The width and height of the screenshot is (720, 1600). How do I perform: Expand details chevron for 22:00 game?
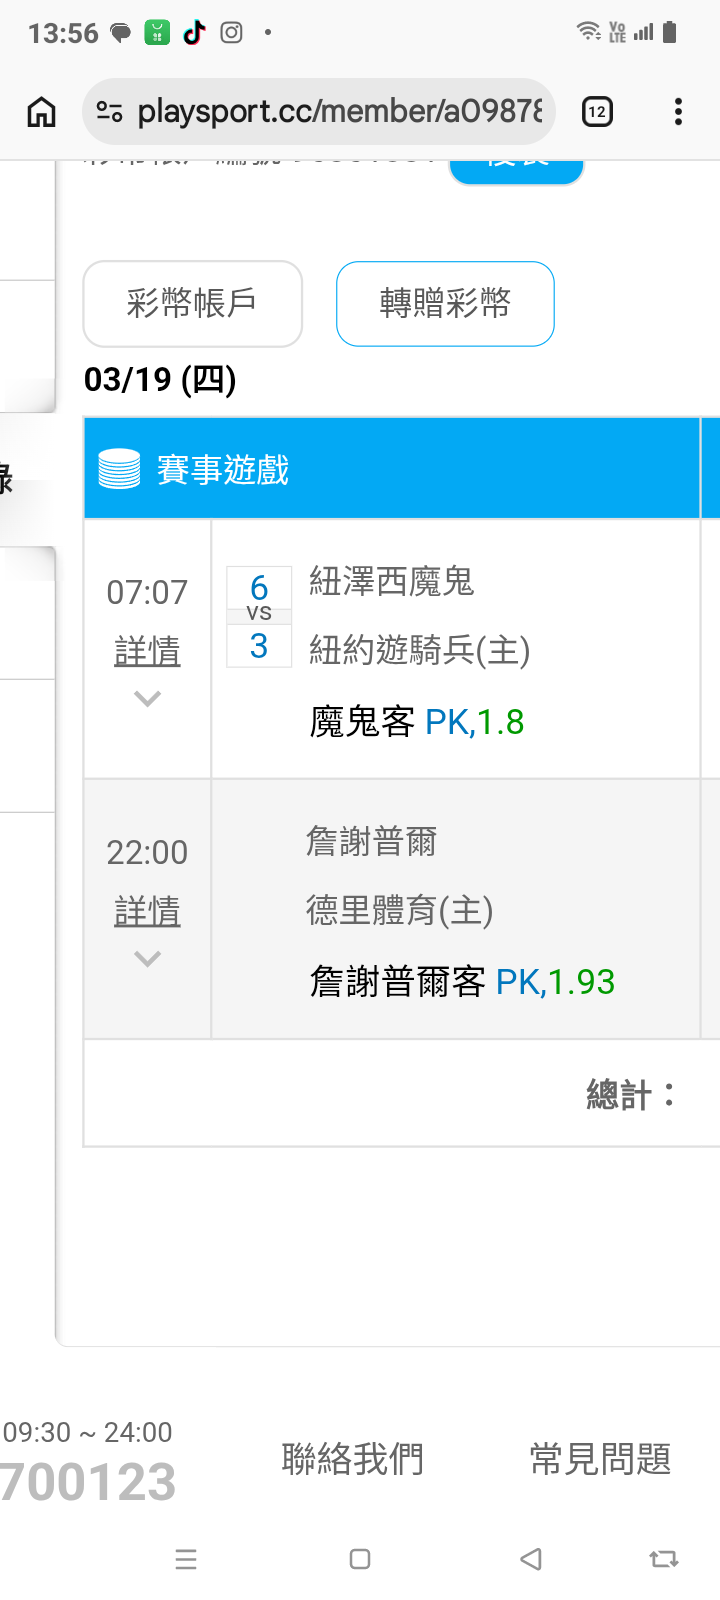point(147,959)
